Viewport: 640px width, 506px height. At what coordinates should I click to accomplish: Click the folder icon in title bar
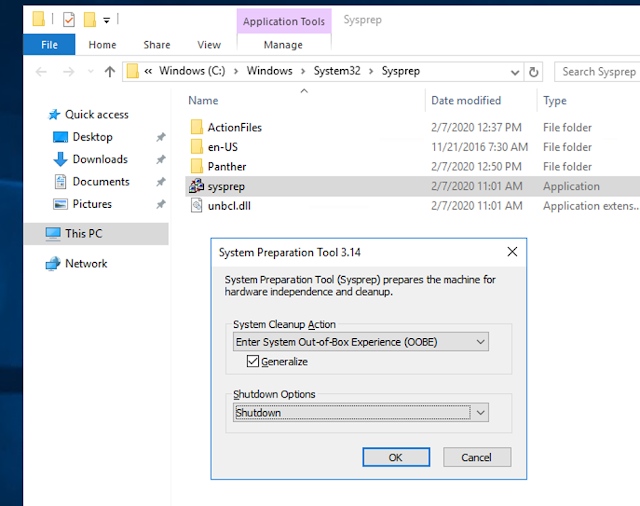(x=39, y=19)
